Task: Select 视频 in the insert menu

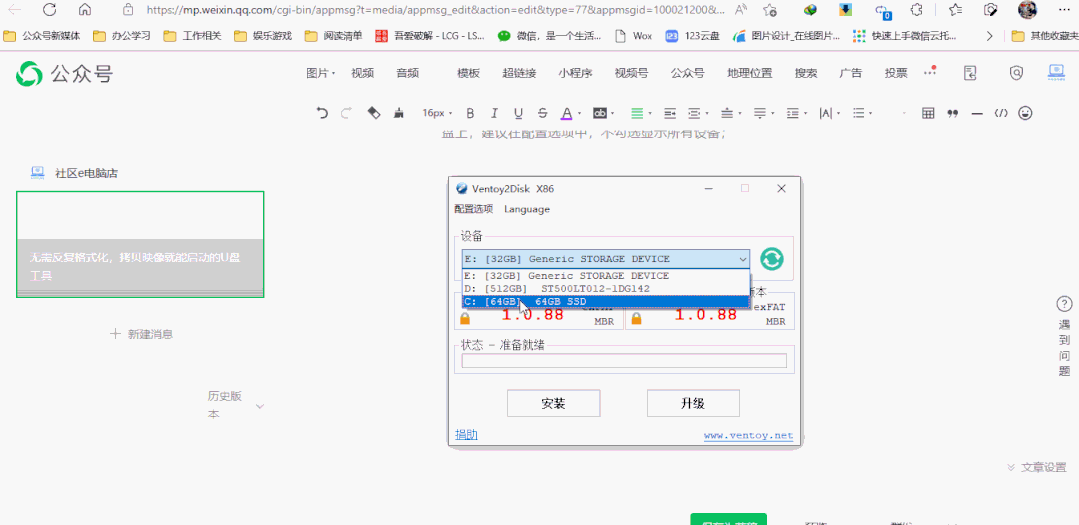Action: pos(363,73)
